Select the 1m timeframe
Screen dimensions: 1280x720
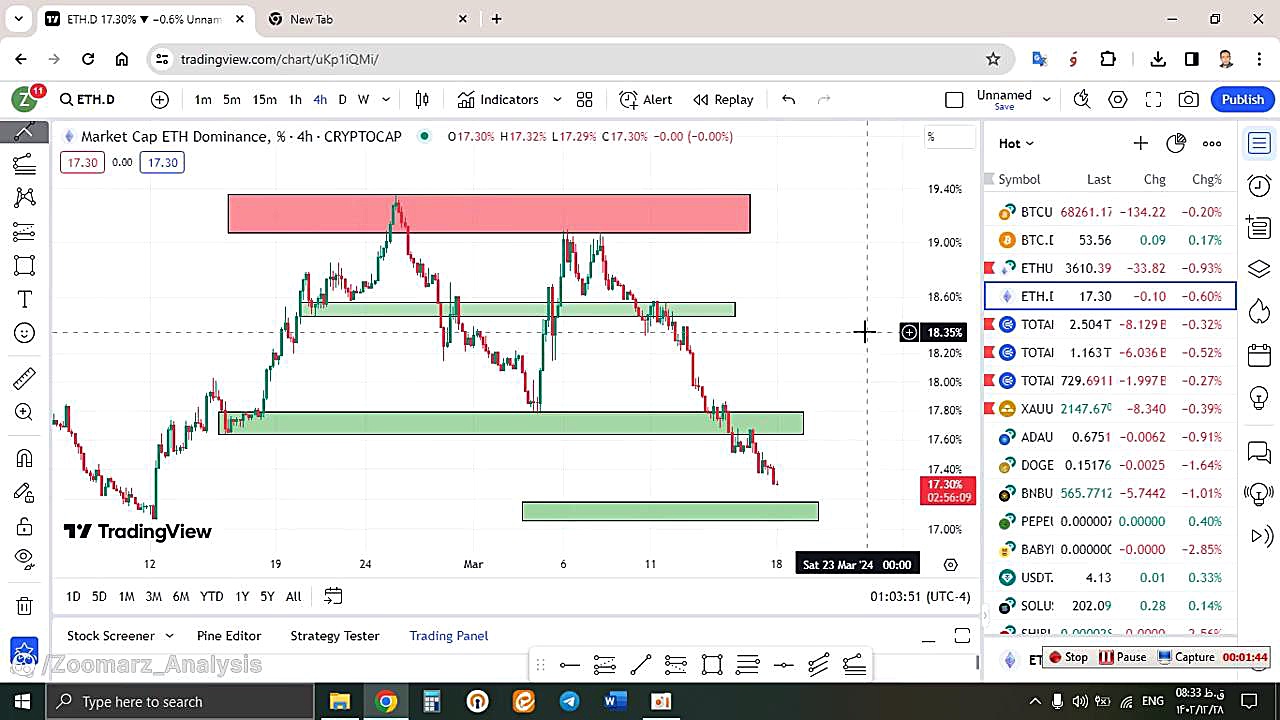[203, 99]
